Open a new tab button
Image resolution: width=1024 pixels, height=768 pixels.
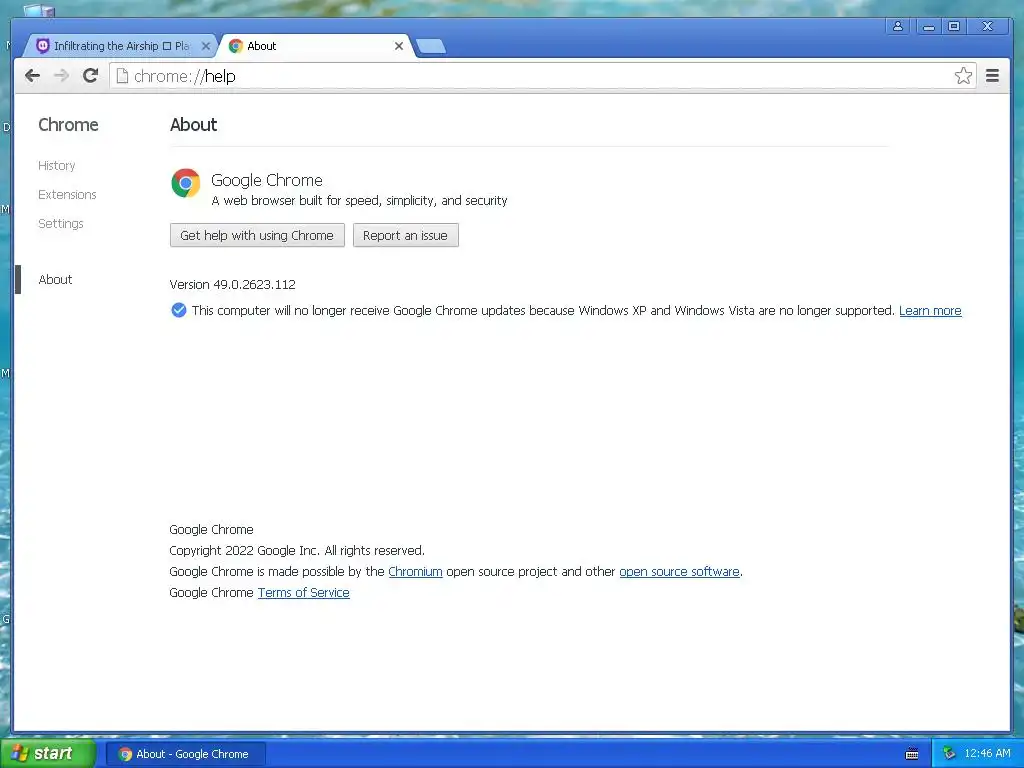(431, 46)
